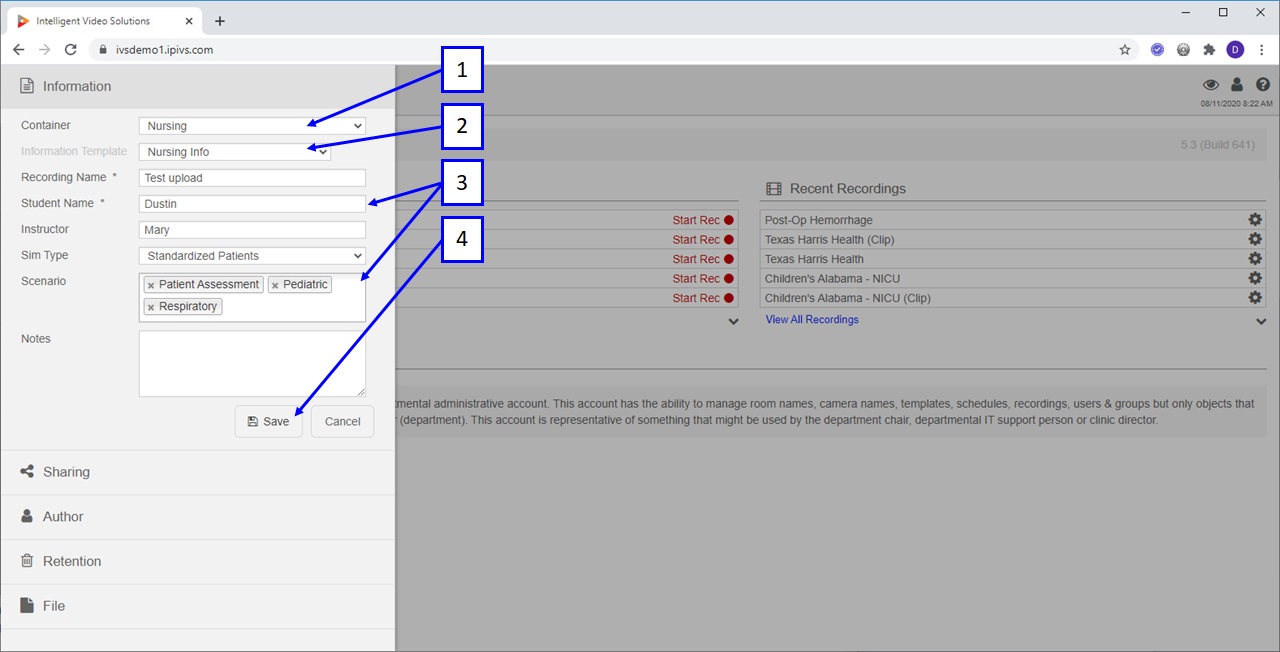Save the recording information
The height and width of the screenshot is (652, 1280).
pos(268,421)
